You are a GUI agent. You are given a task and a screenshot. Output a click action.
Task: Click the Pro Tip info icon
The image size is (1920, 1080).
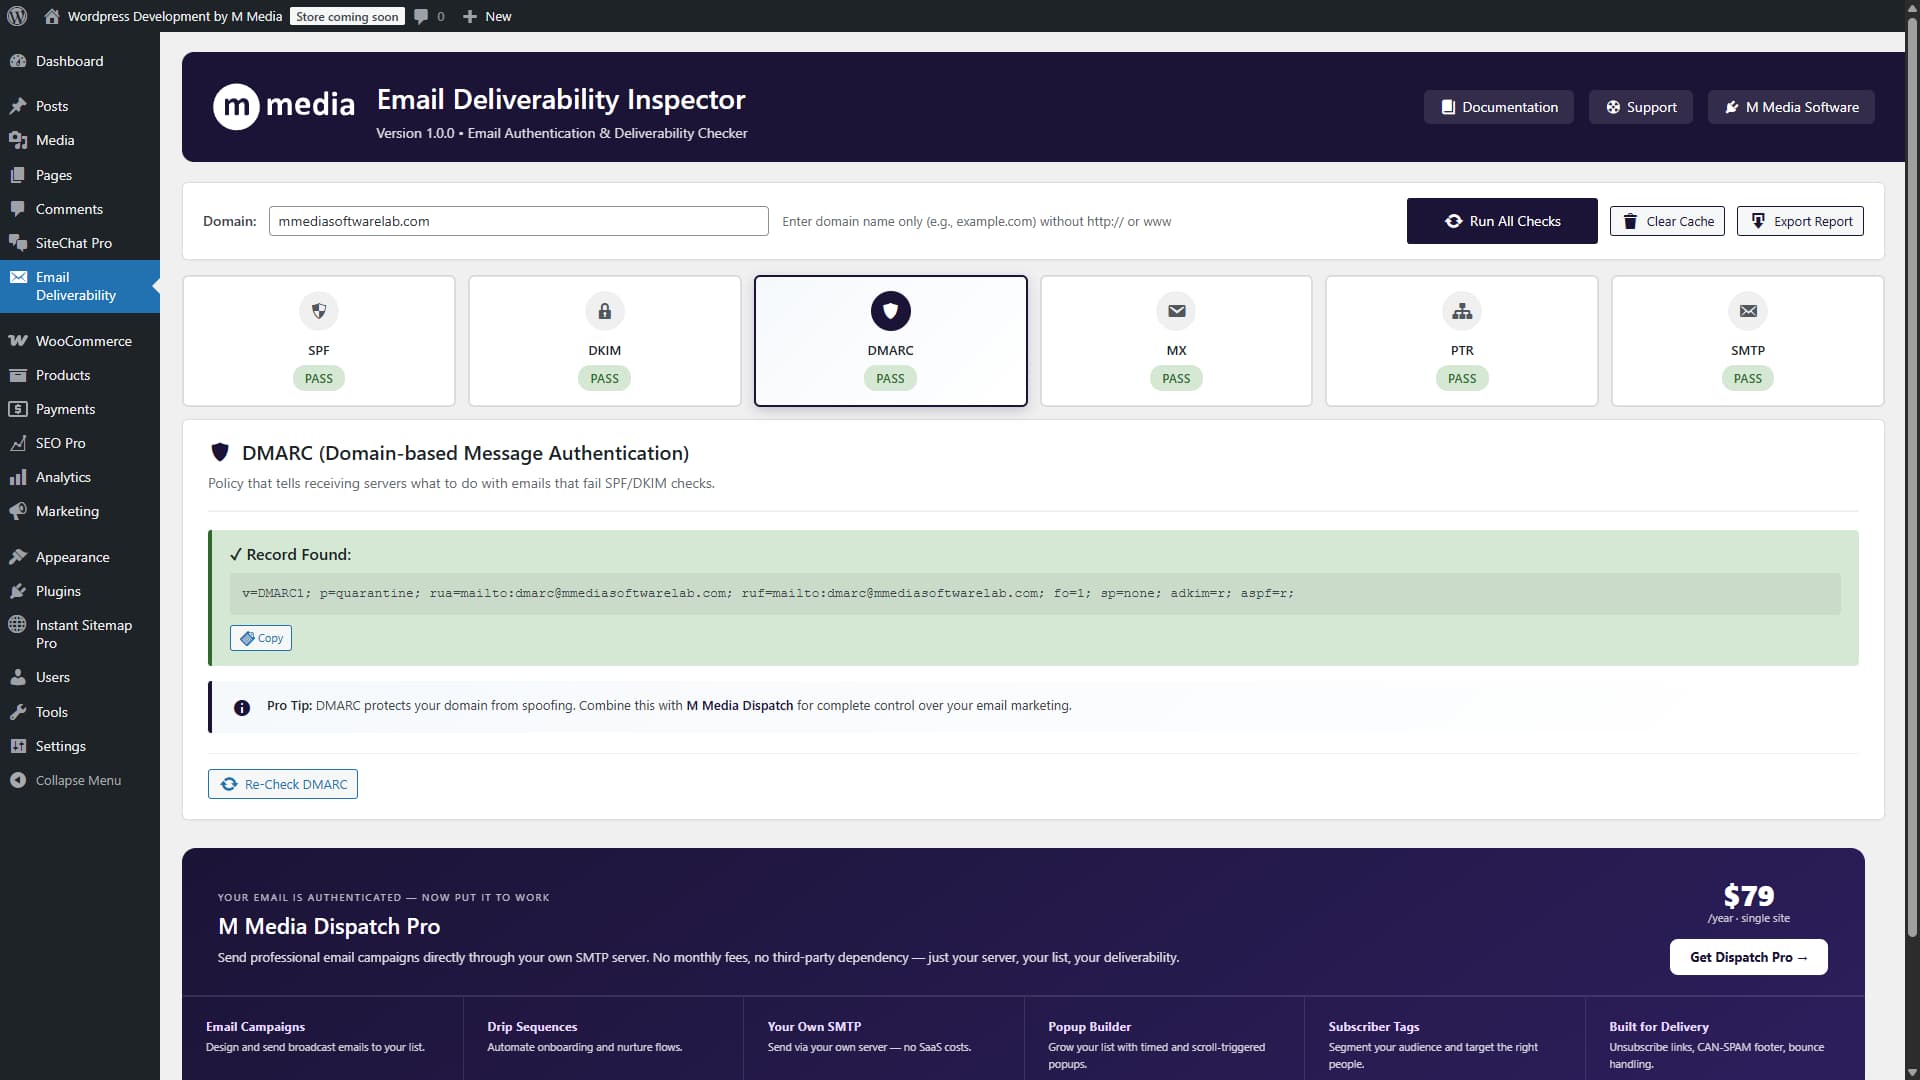(x=242, y=707)
